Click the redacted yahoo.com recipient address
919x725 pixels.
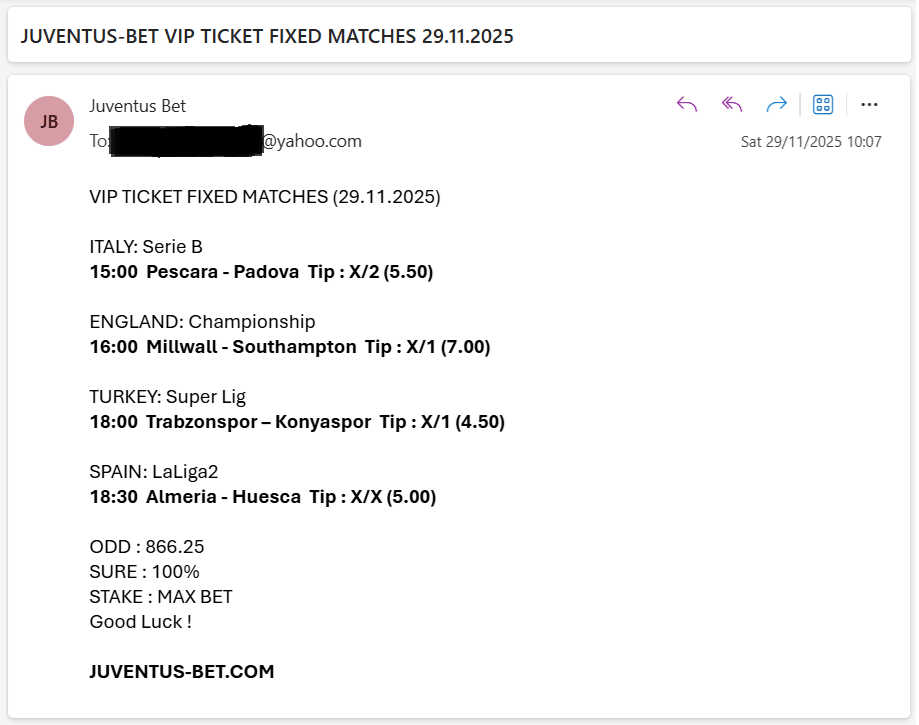tap(228, 141)
